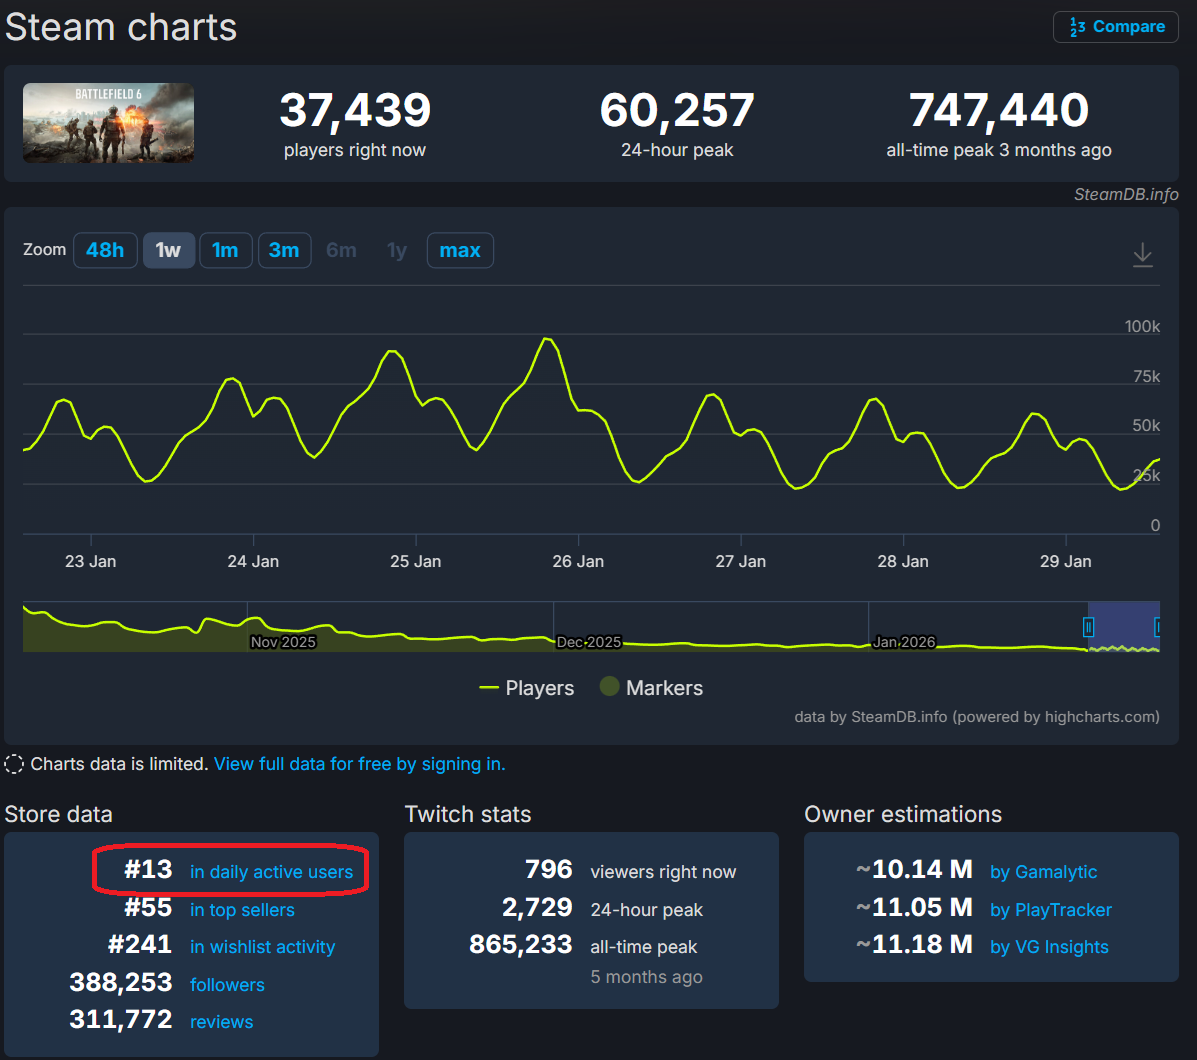Click the '23 Jan' axis label
1197x1060 pixels.
tap(91, 562)
